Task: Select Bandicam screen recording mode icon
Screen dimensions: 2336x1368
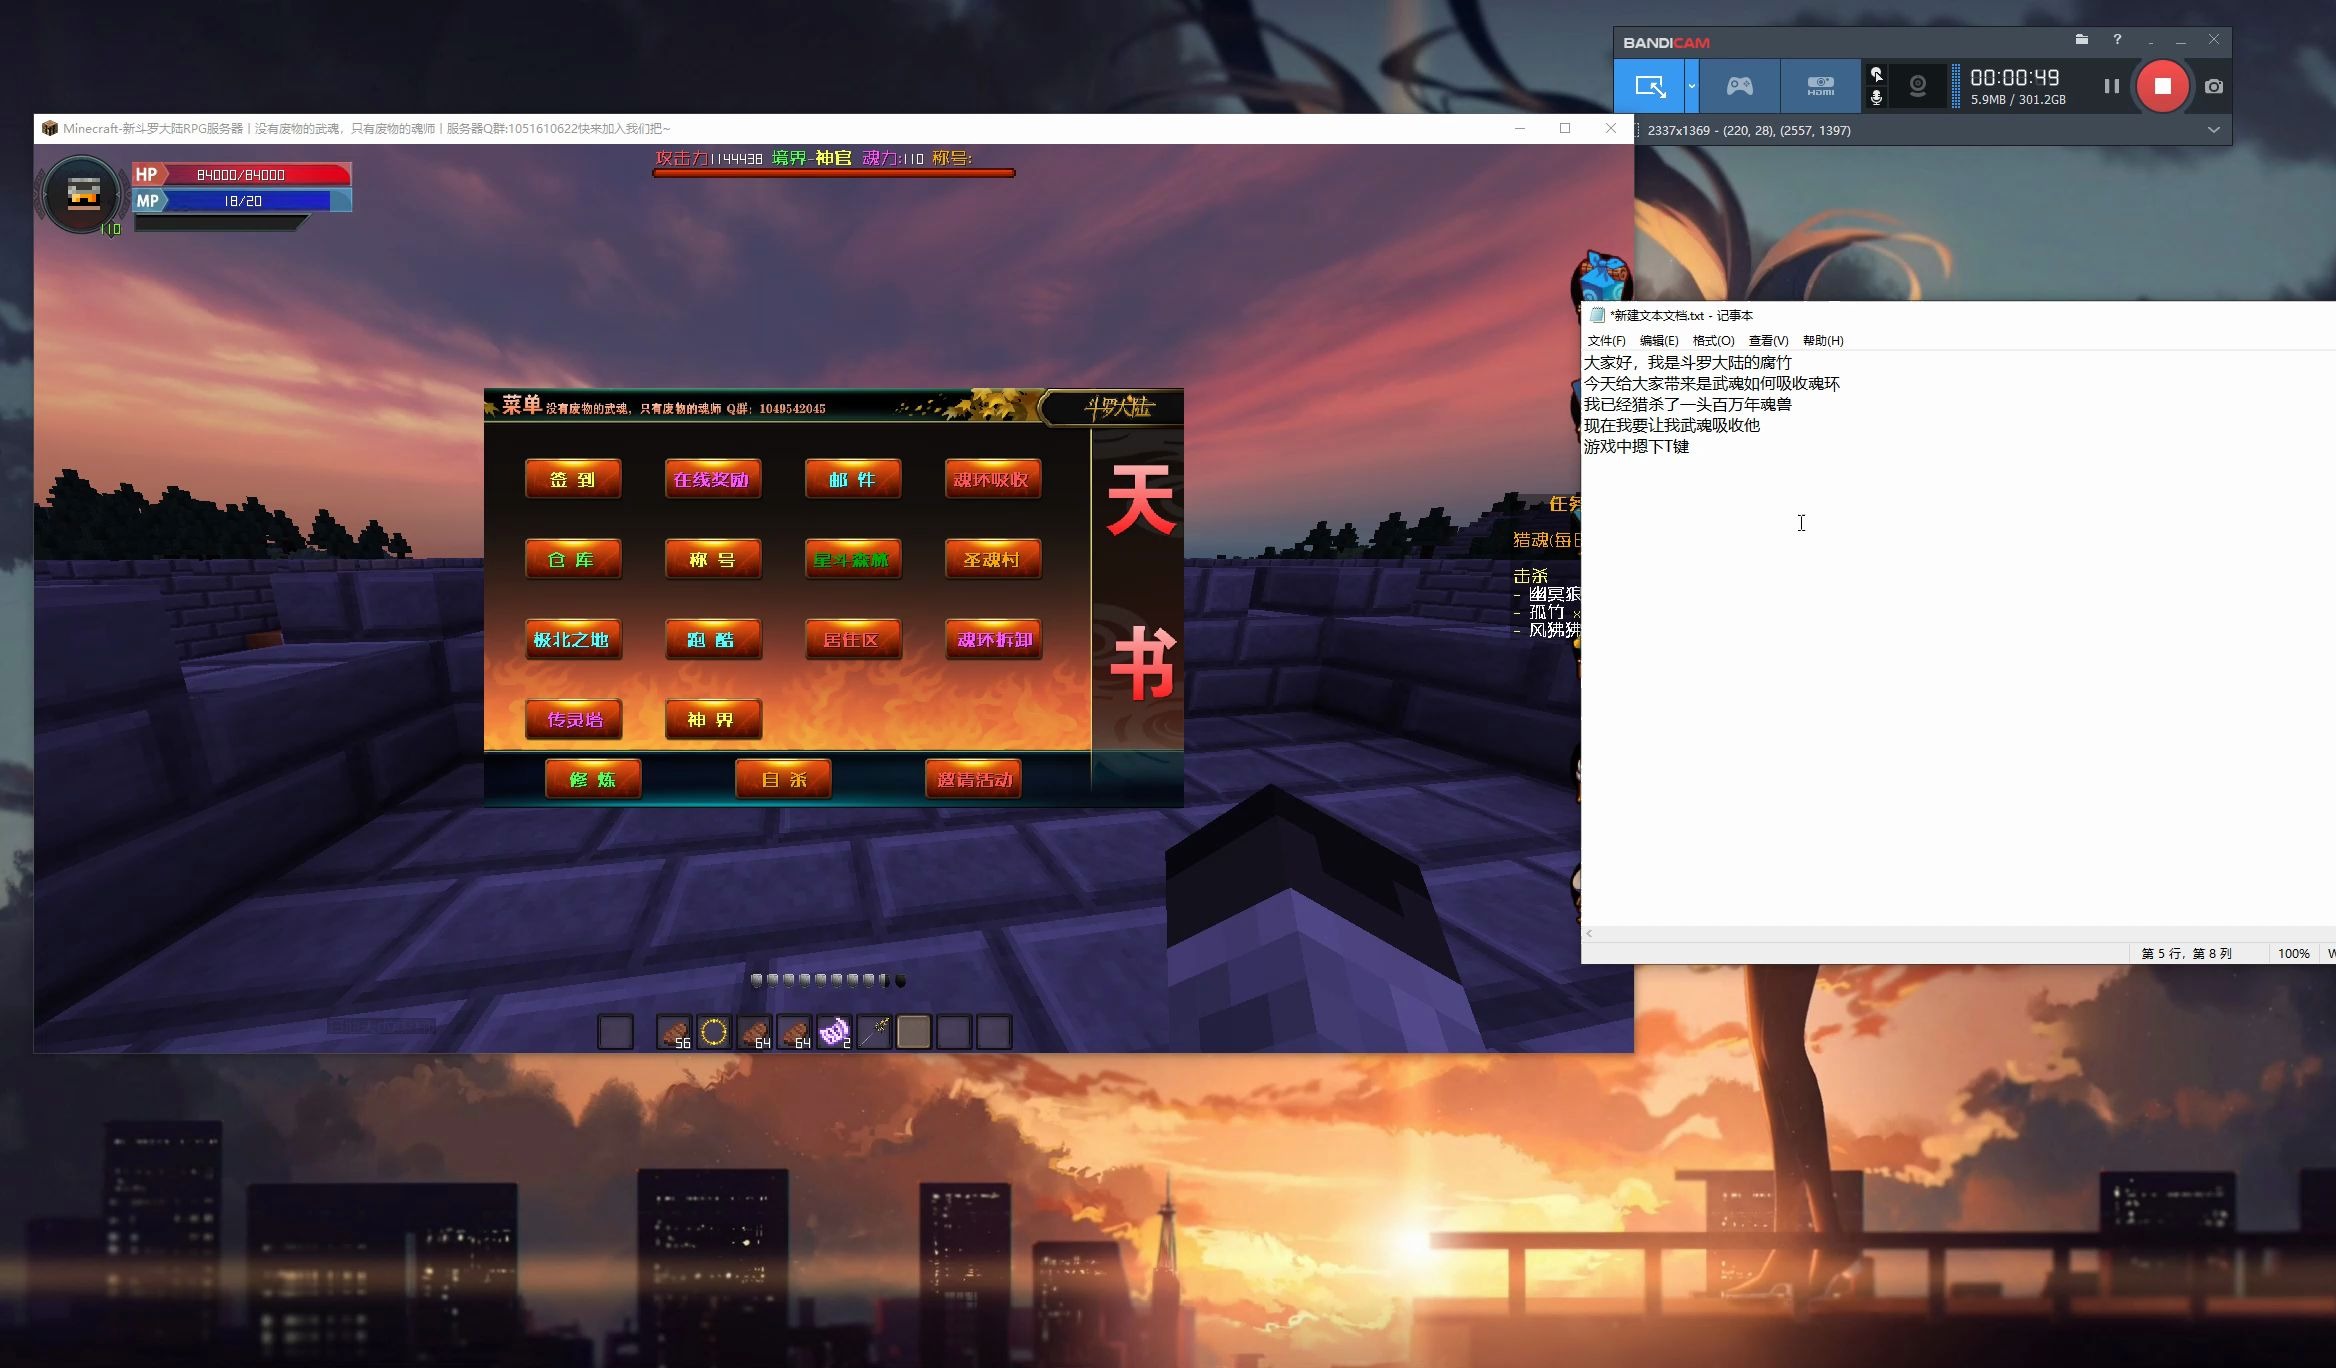Action: tap(1649, 86)
